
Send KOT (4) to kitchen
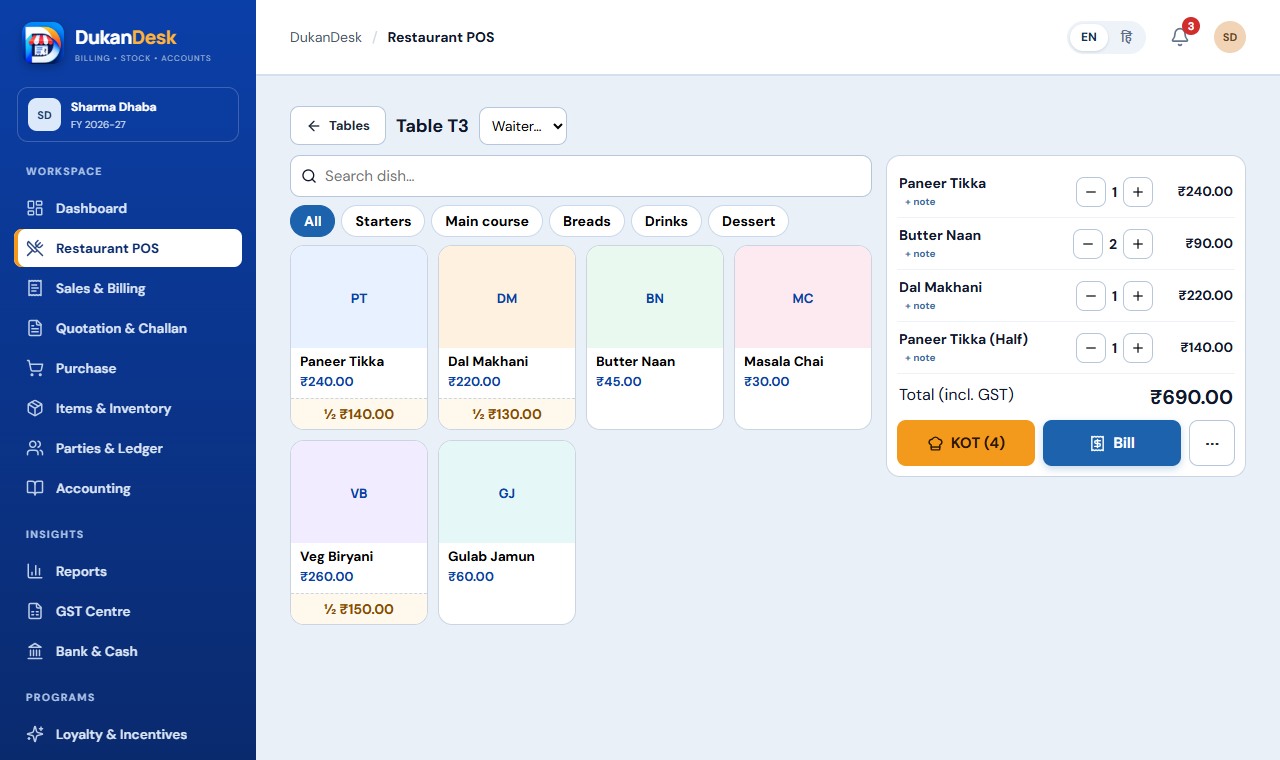(x=966, y=443)
